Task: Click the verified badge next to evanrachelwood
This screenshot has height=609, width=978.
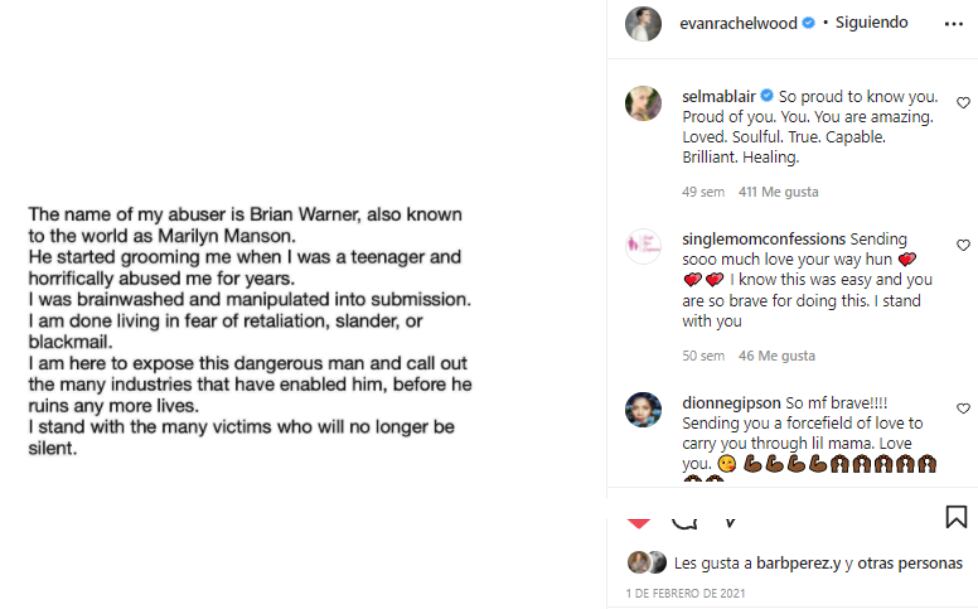Action: coord(809,23)
